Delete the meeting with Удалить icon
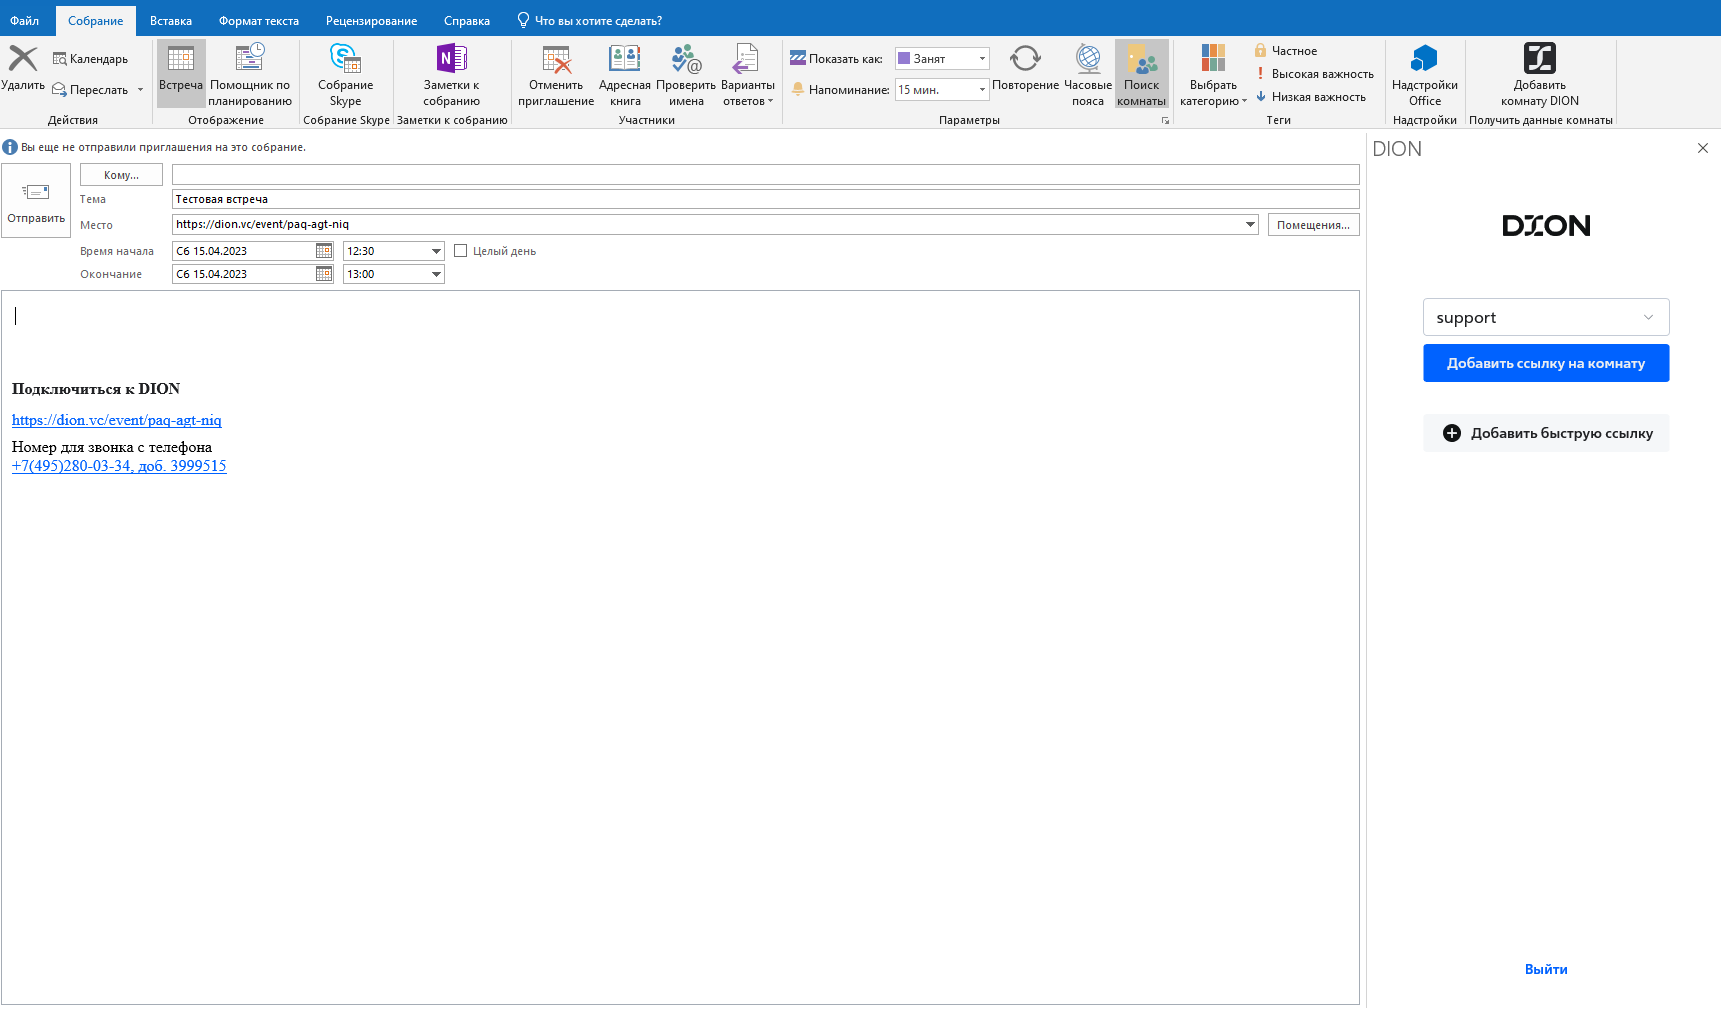This screenshot has height=1011, width=1721. 23,66
